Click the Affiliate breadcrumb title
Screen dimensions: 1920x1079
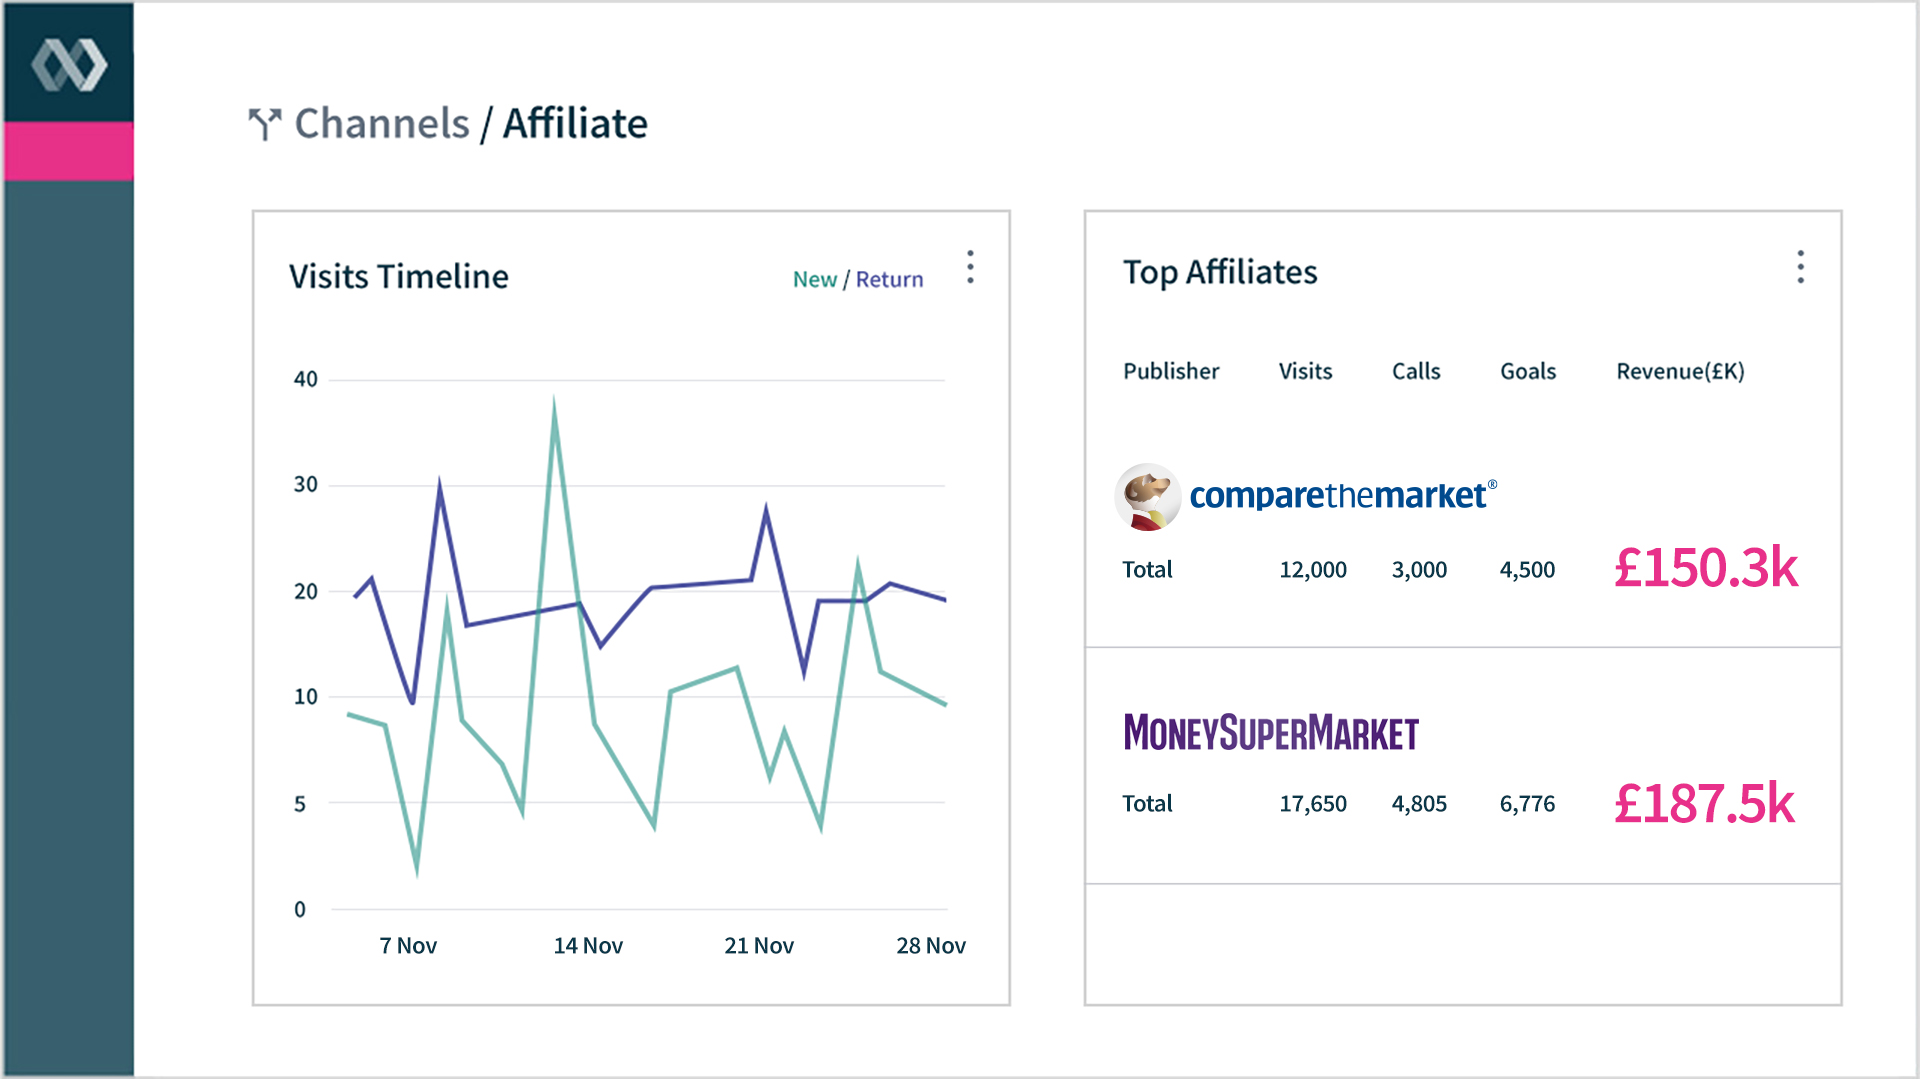tap(575, 124)
